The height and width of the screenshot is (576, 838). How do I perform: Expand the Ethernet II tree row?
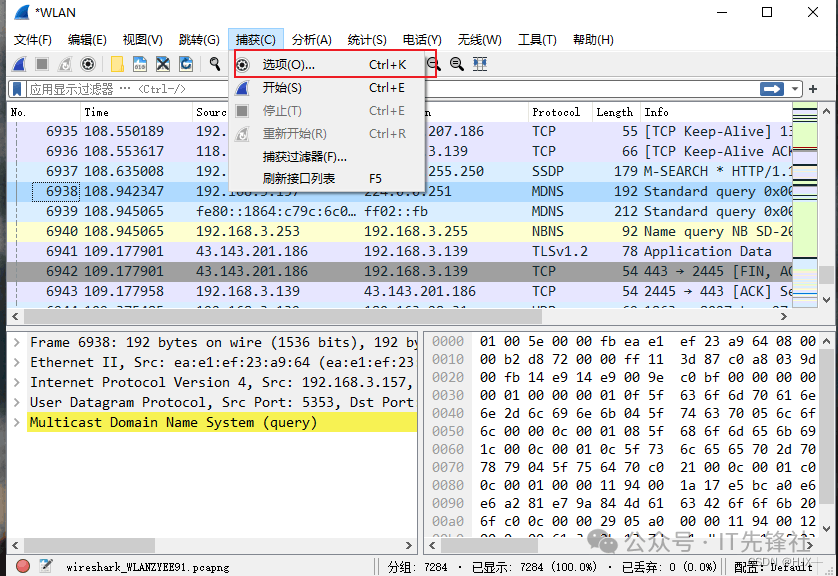16,362
